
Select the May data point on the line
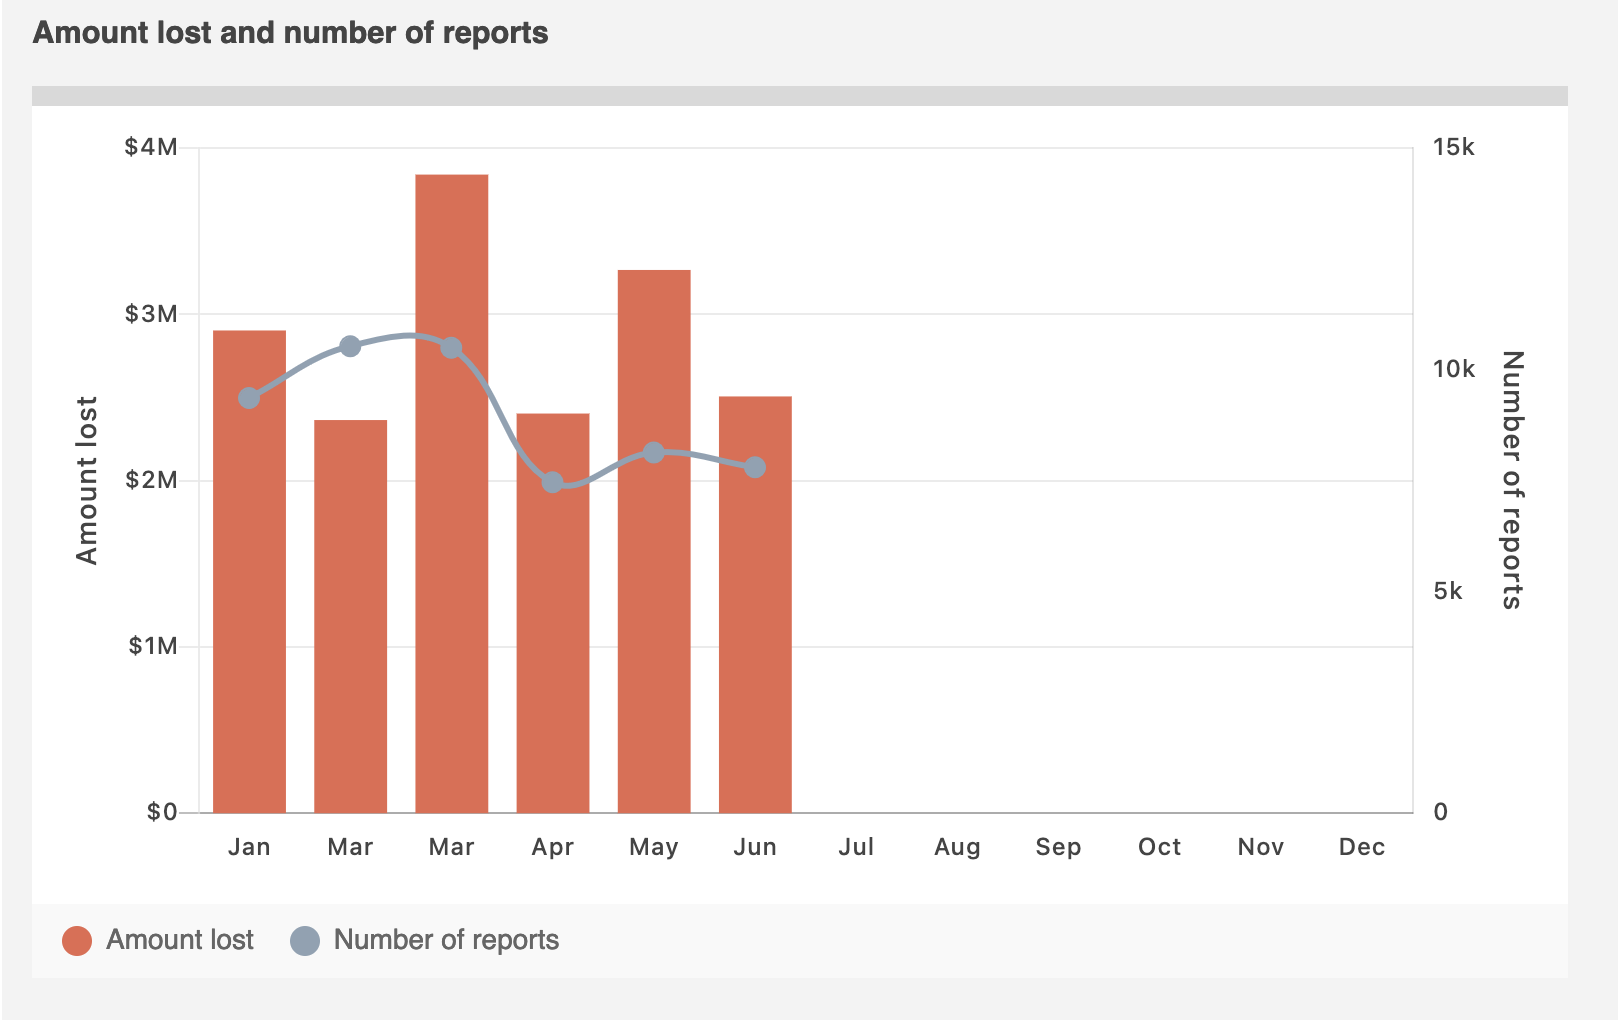(654, 453)
